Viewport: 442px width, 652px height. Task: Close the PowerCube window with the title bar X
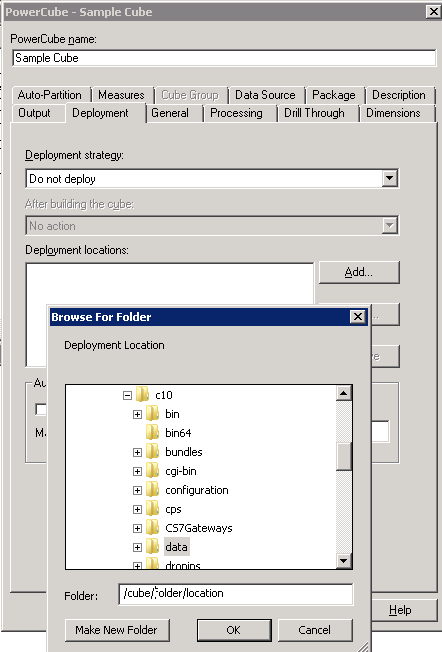pyautogui.click(x=433, y=12)
